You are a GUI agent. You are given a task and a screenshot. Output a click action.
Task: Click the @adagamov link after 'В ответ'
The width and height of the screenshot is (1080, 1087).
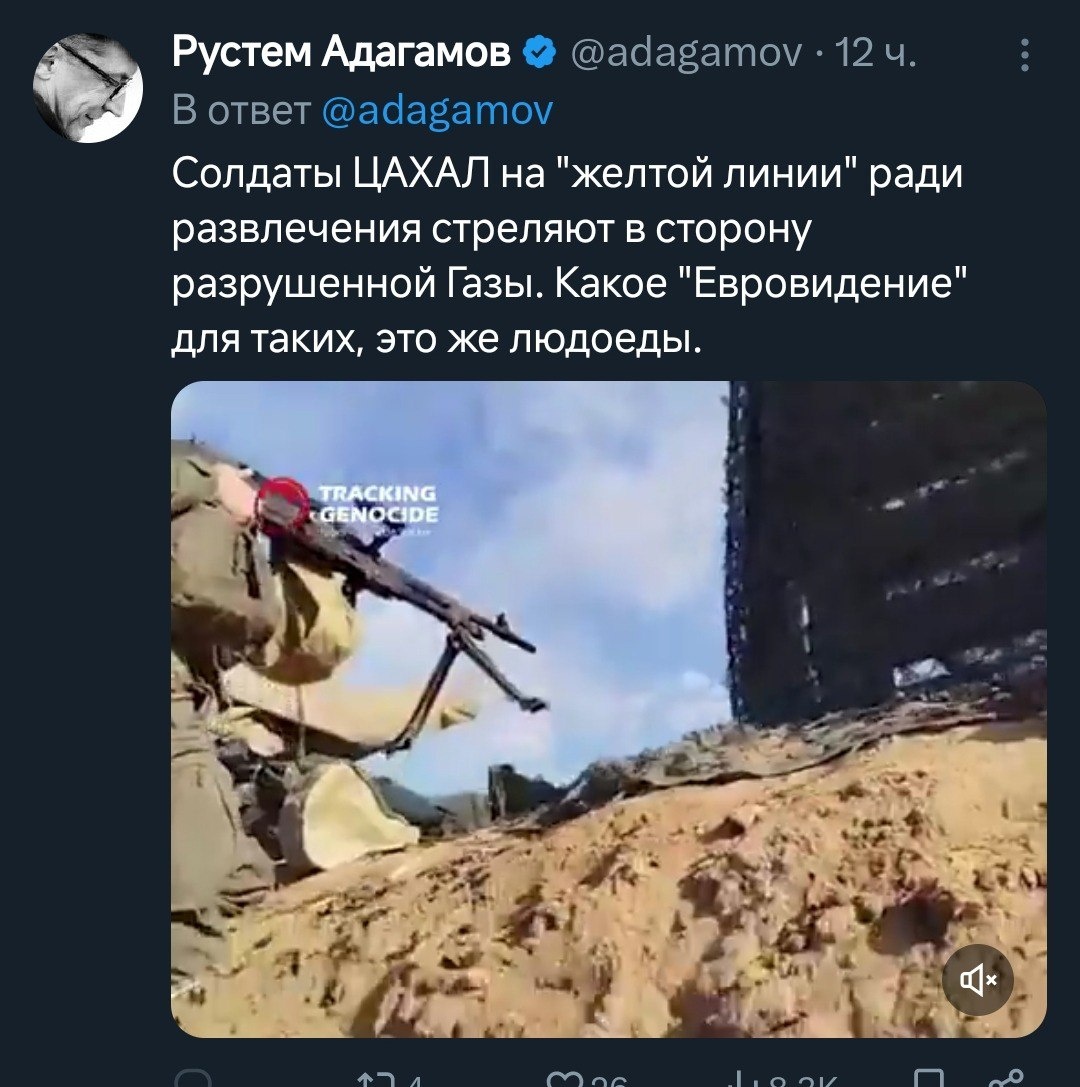tap(437, 111)
